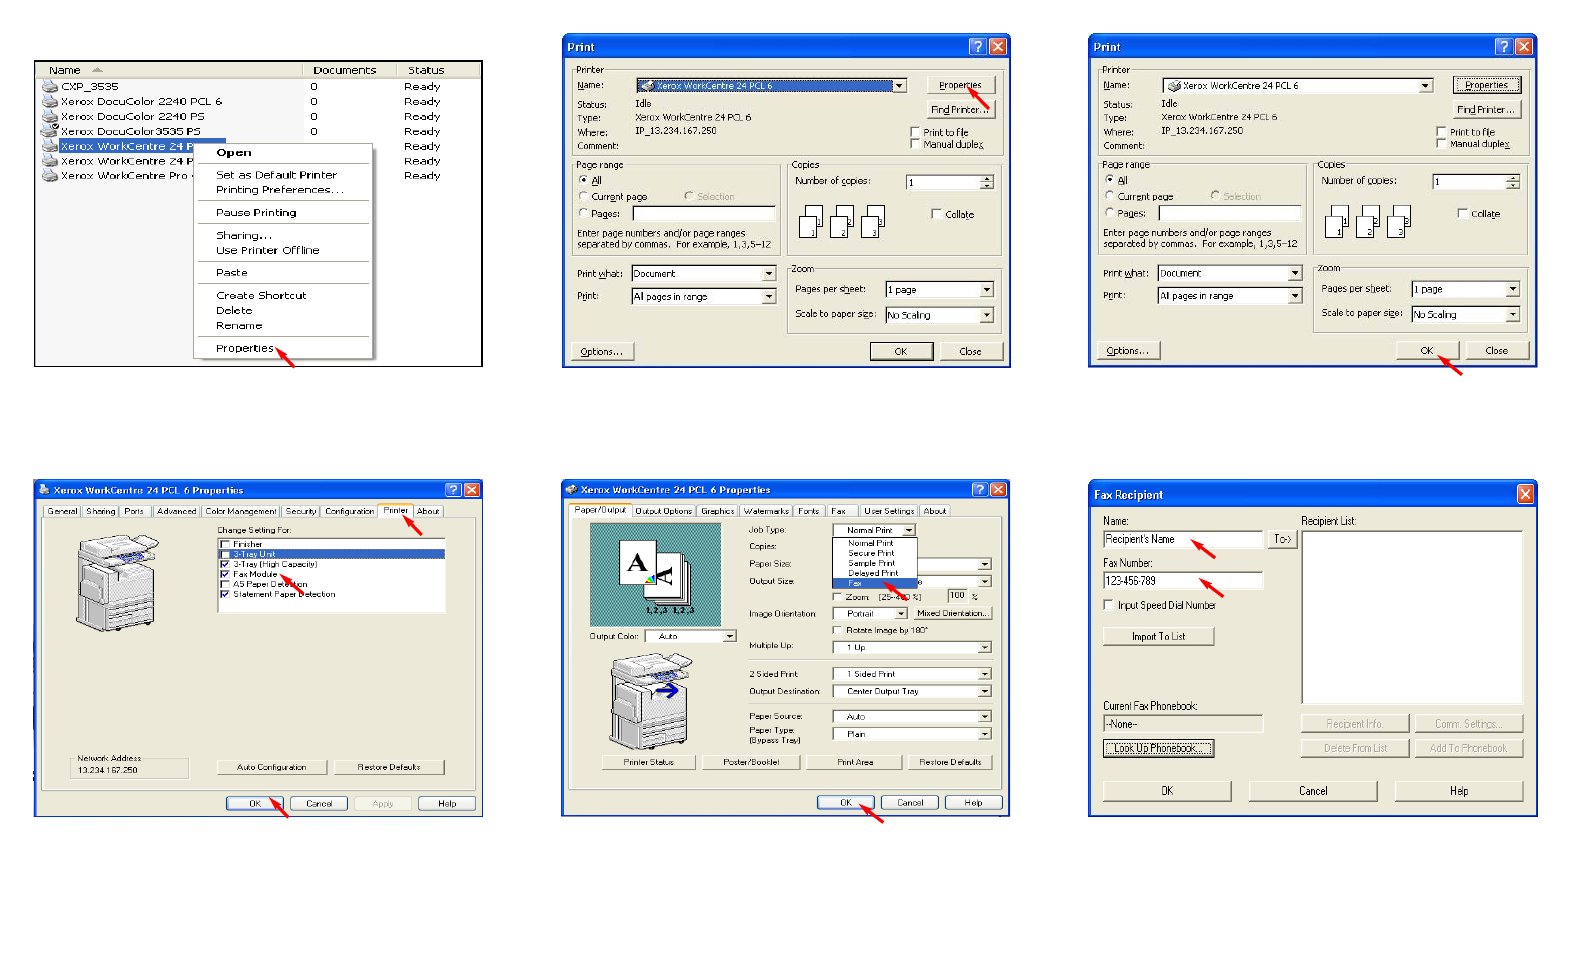Switch to the Output Options tab
Image resolution: width=1572 pixels, height=954 pixels.
[664, 511]
